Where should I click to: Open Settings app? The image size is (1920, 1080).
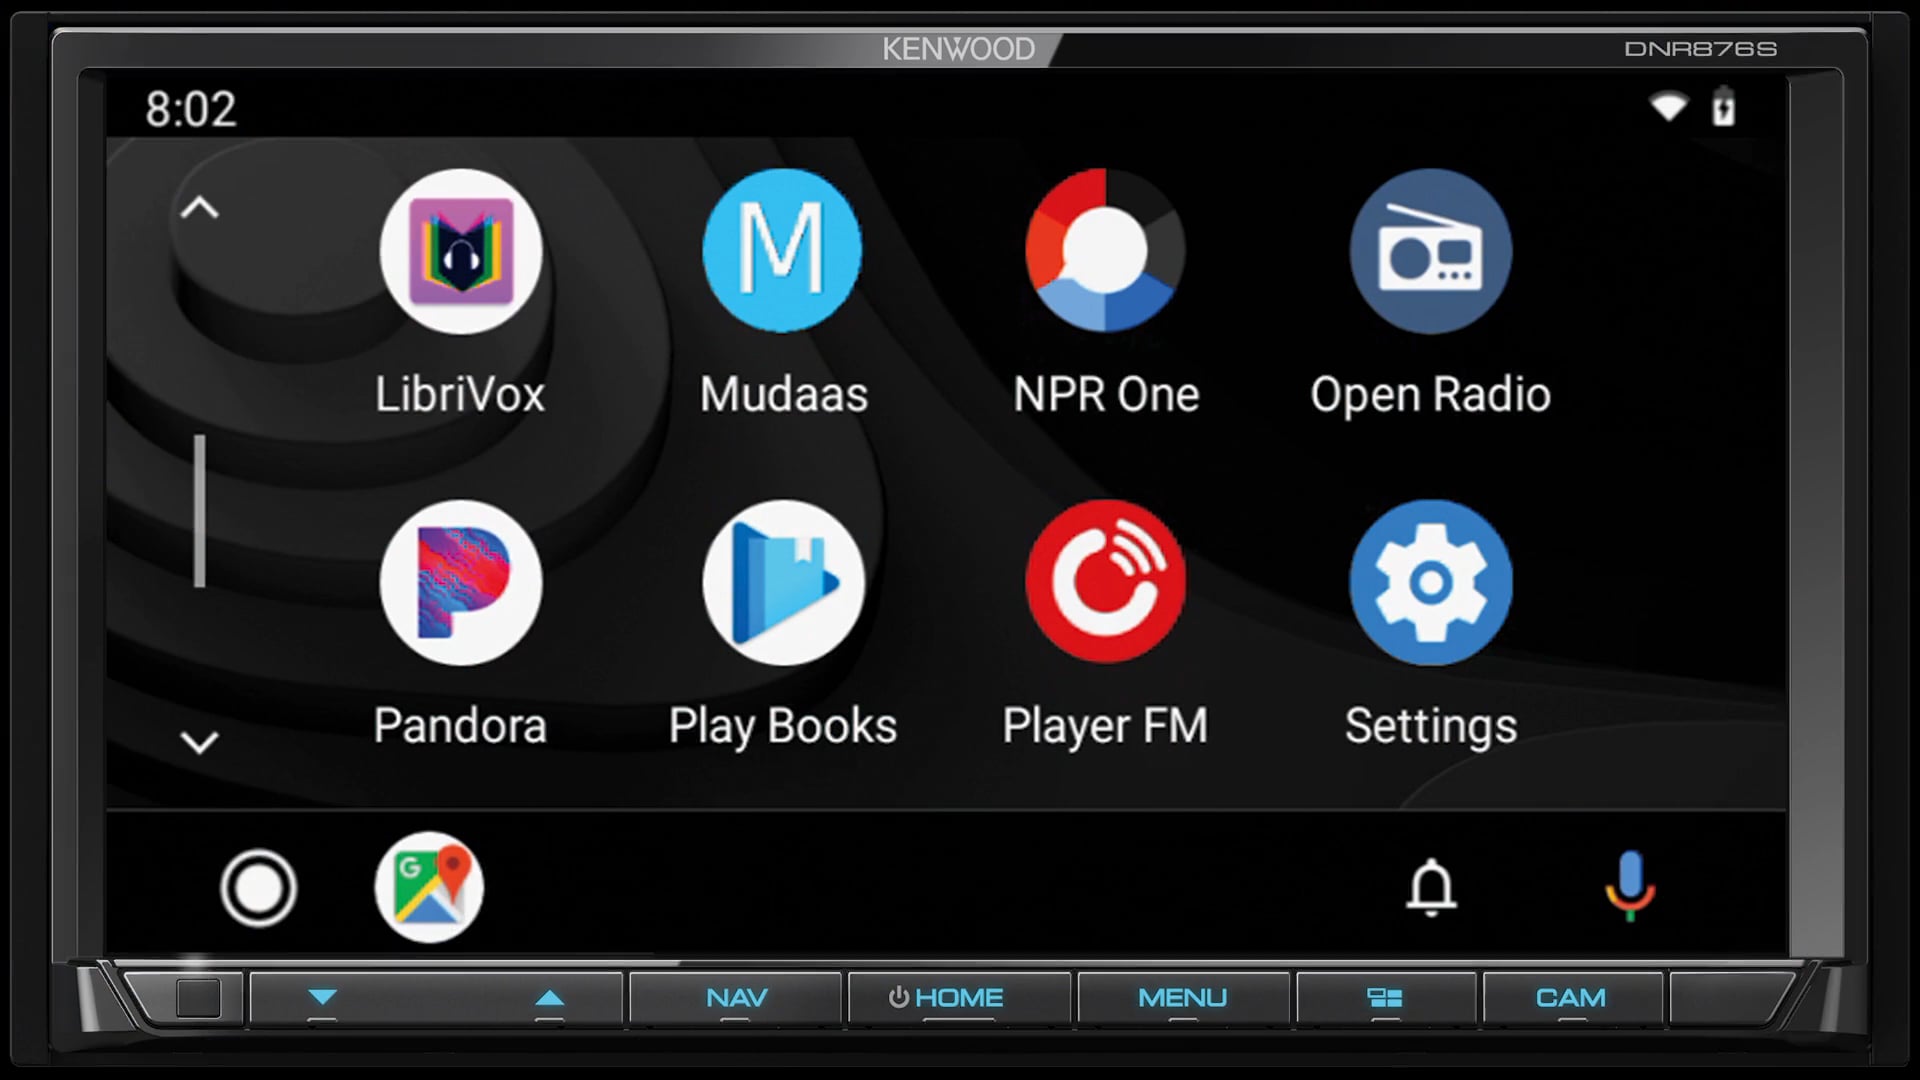point(1429,580)
